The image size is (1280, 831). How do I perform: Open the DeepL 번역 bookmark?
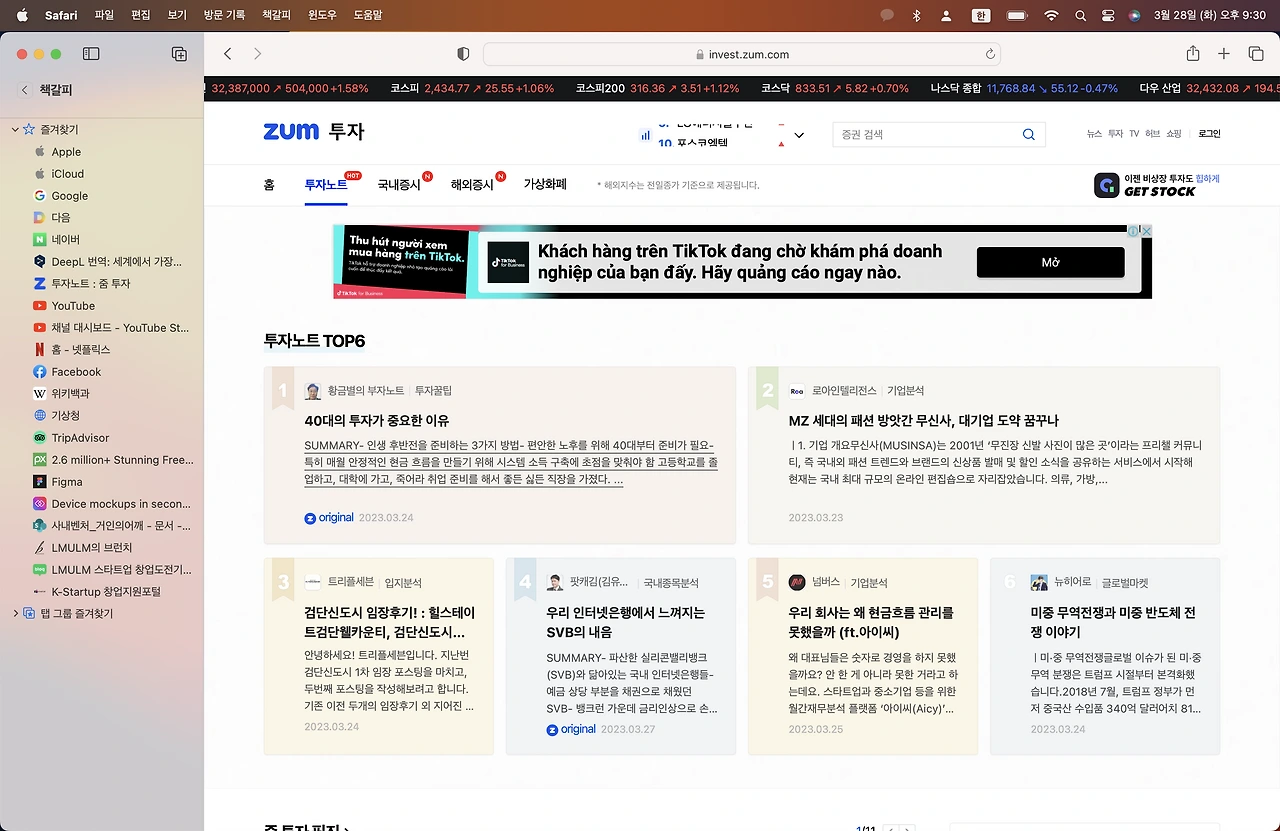pyautogui.click(x=117, y=262)
